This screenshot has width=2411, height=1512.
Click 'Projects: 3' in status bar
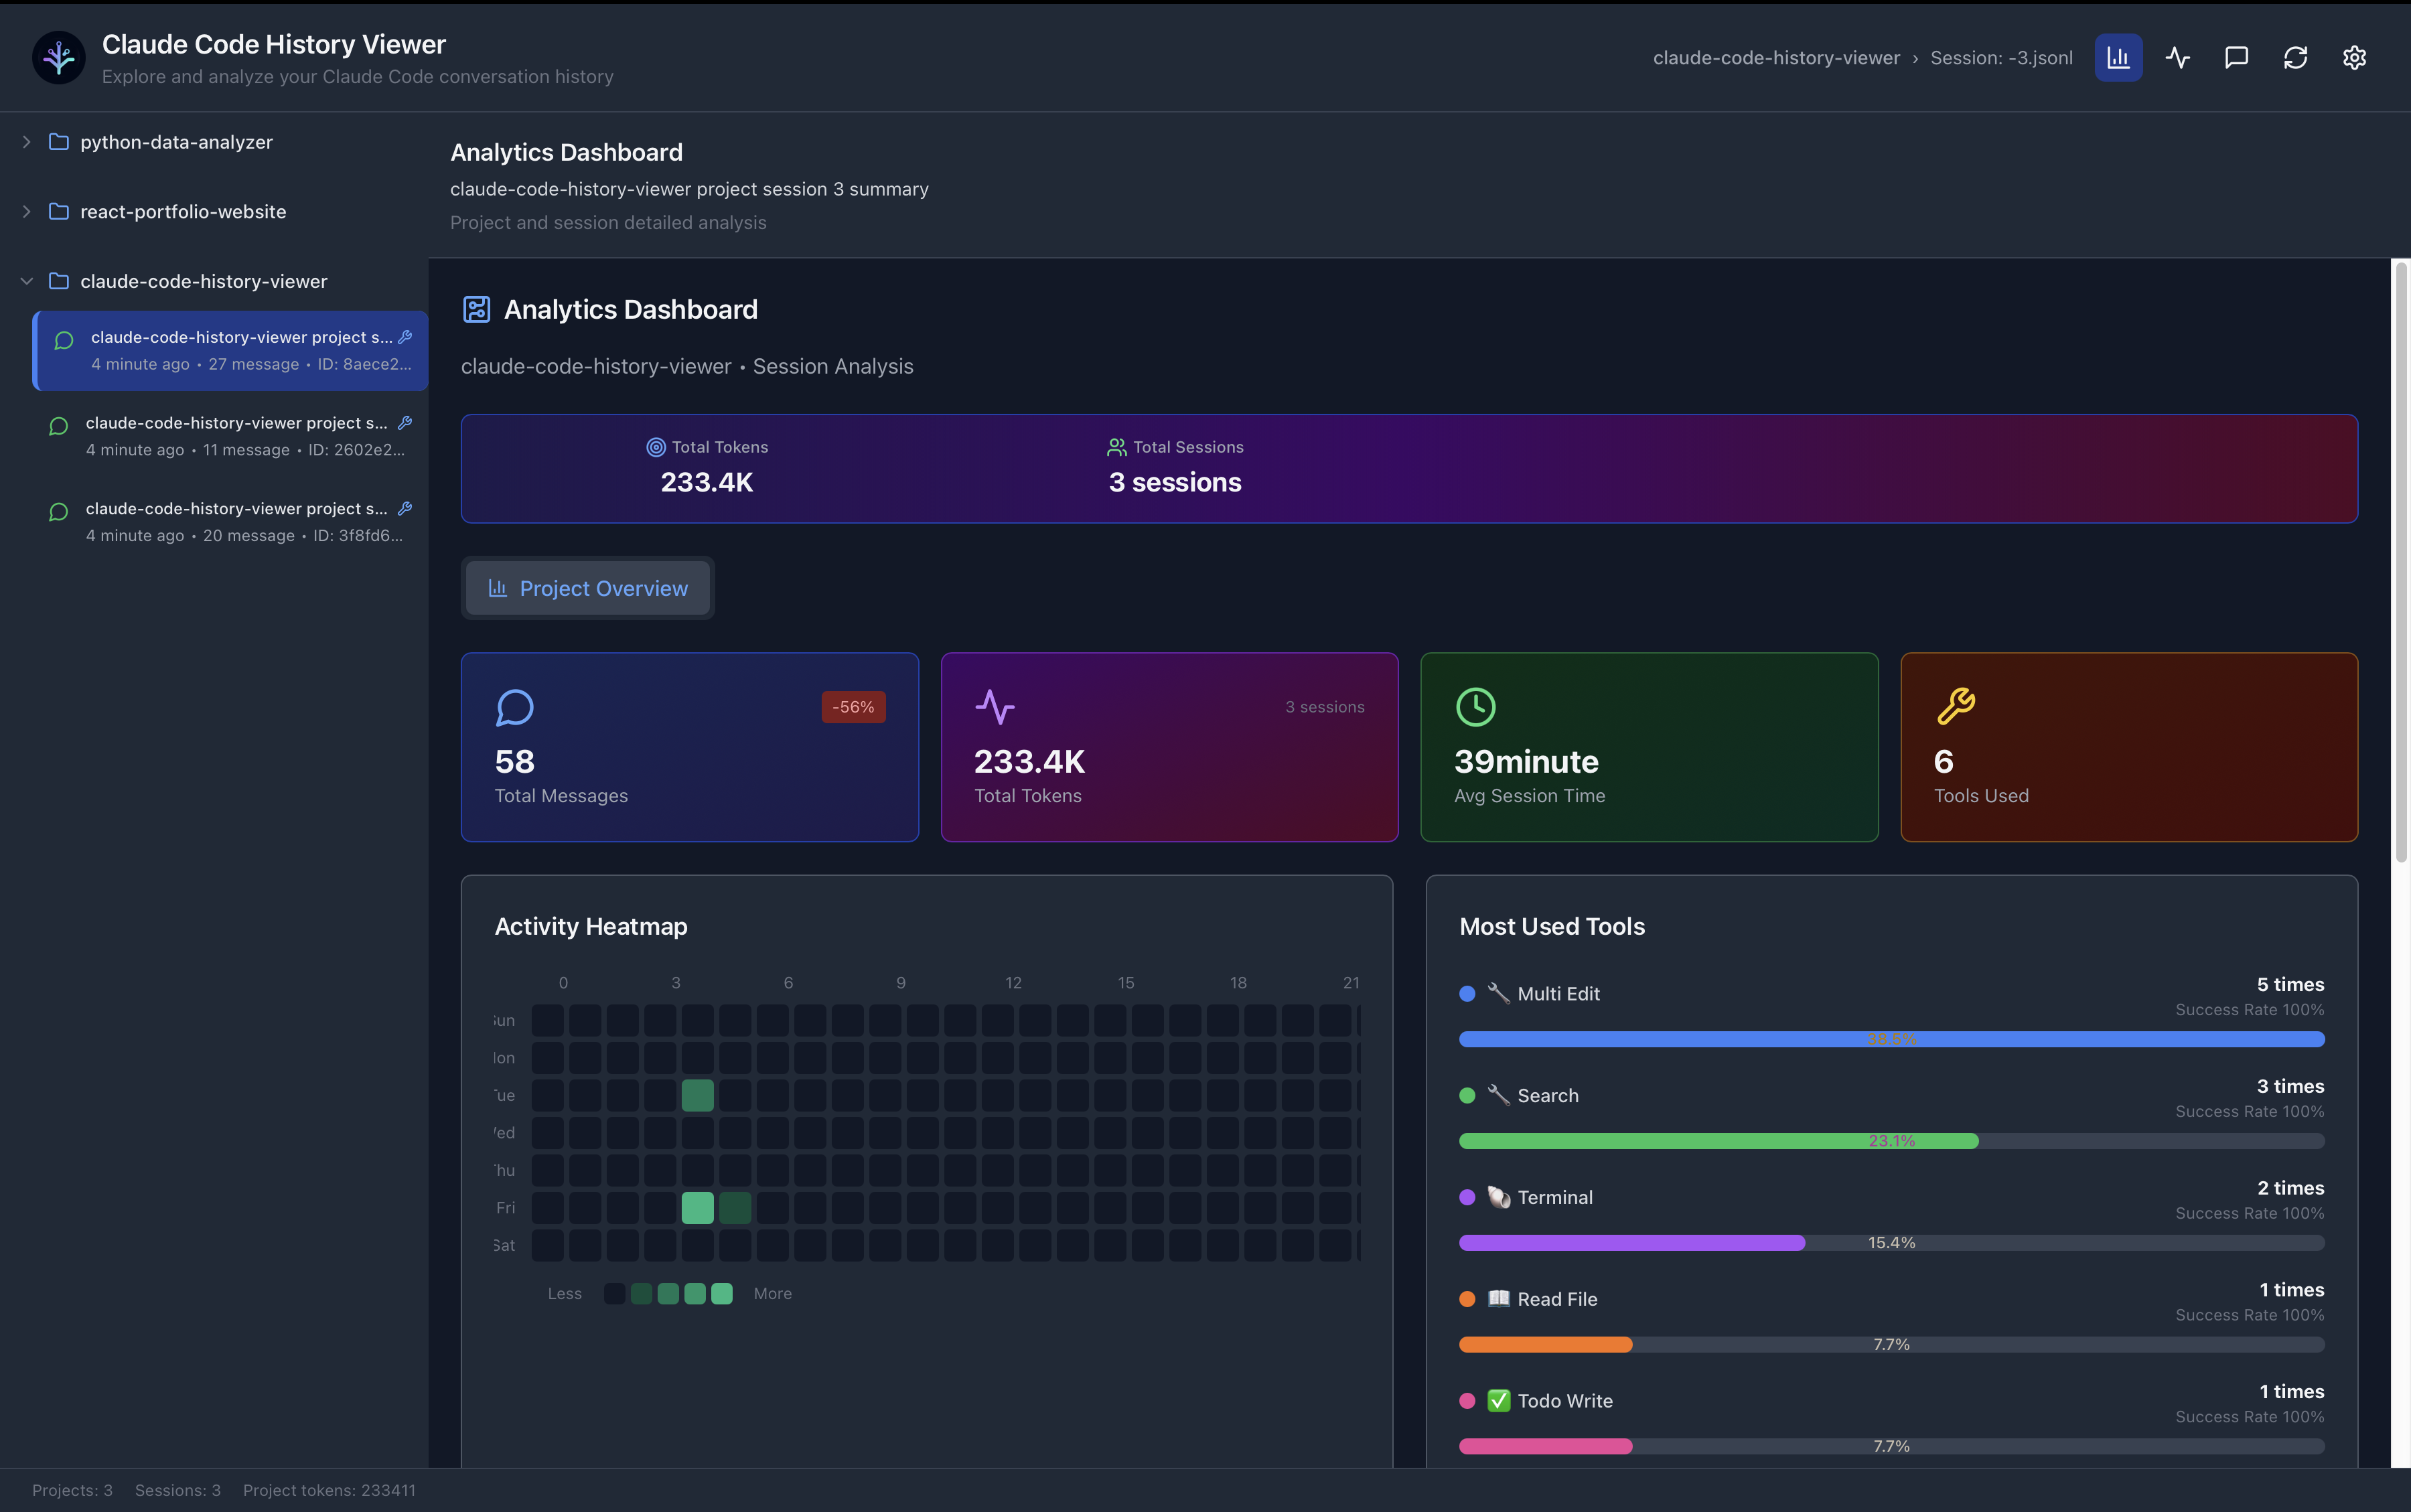72,1491
